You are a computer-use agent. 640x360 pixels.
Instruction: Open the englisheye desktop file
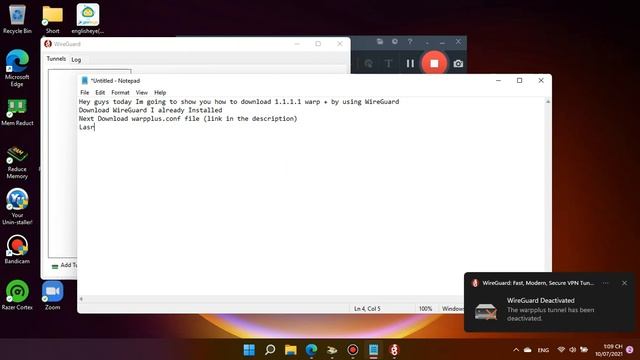pyautogui.click(x=88, y=19)
